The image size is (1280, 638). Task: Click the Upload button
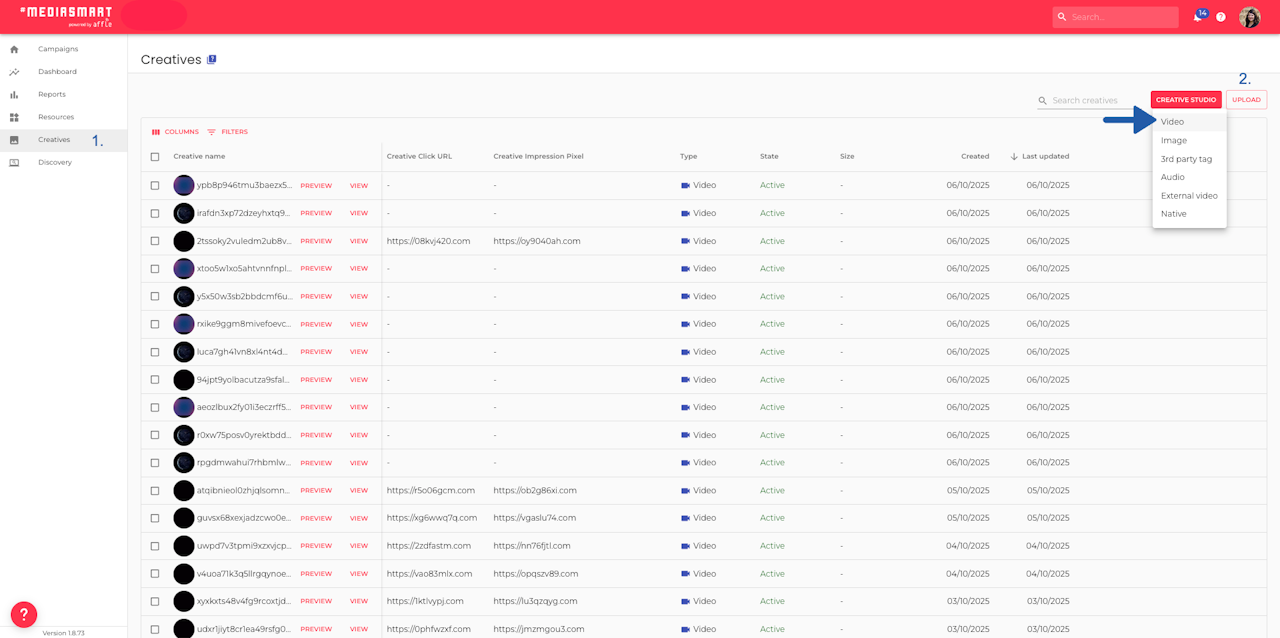1246,100
